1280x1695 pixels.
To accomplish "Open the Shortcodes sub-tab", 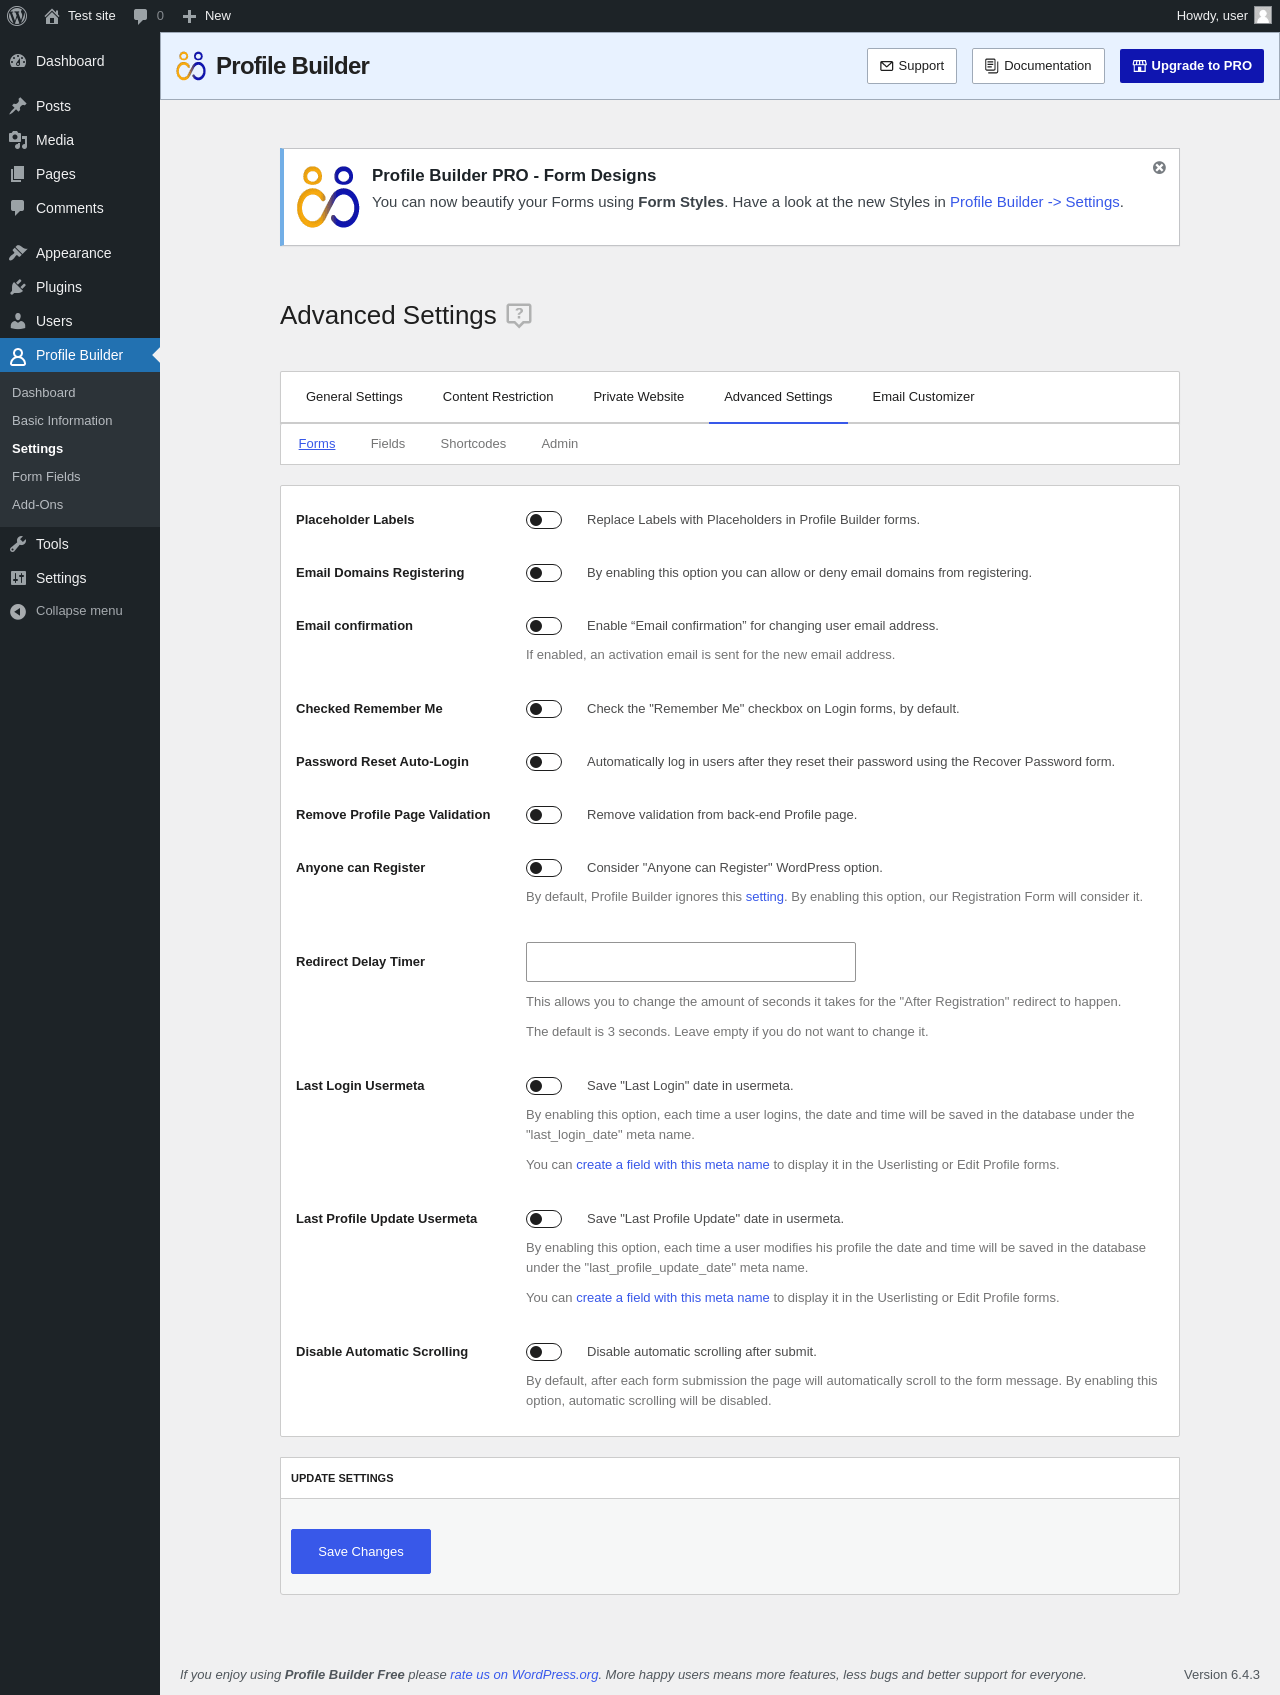I will pos(473,444).
